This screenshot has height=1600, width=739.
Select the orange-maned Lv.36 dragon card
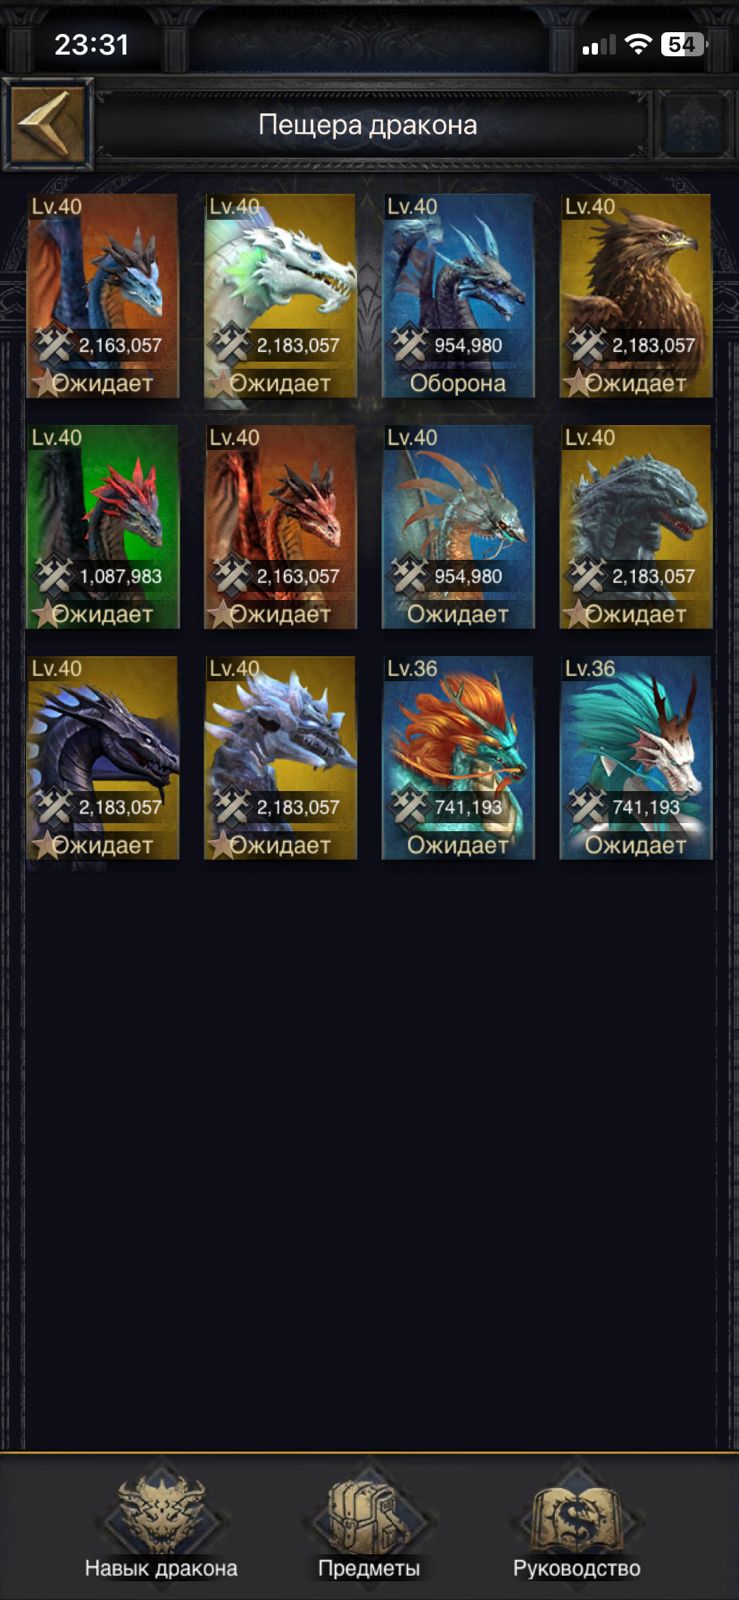click(x=458, y=758)
